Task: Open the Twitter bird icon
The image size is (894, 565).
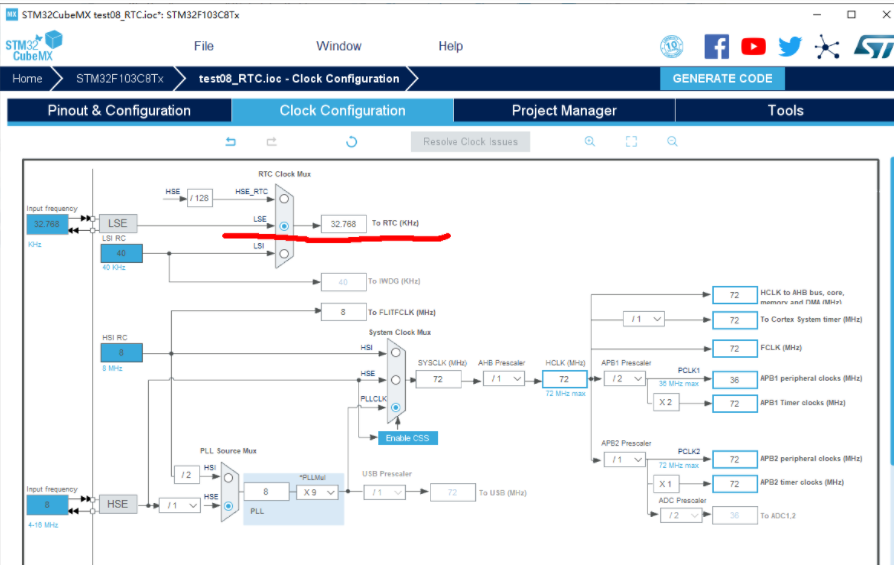Action: point(790,47)
